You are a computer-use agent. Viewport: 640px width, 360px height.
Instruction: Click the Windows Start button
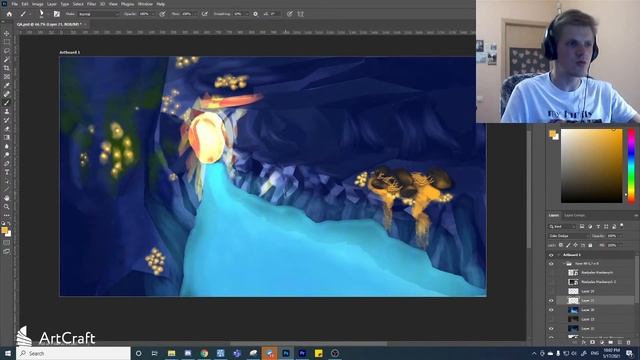[7, 353]
